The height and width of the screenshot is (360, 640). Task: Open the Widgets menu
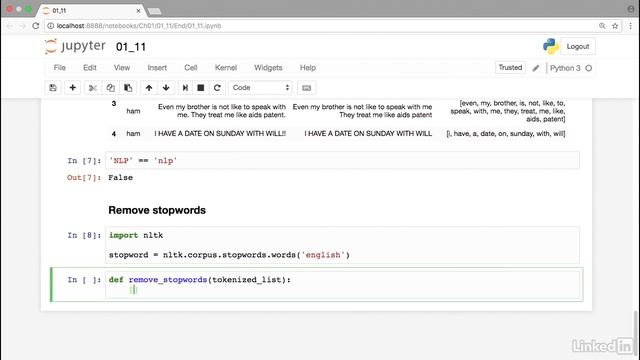(x=268, y=68)
